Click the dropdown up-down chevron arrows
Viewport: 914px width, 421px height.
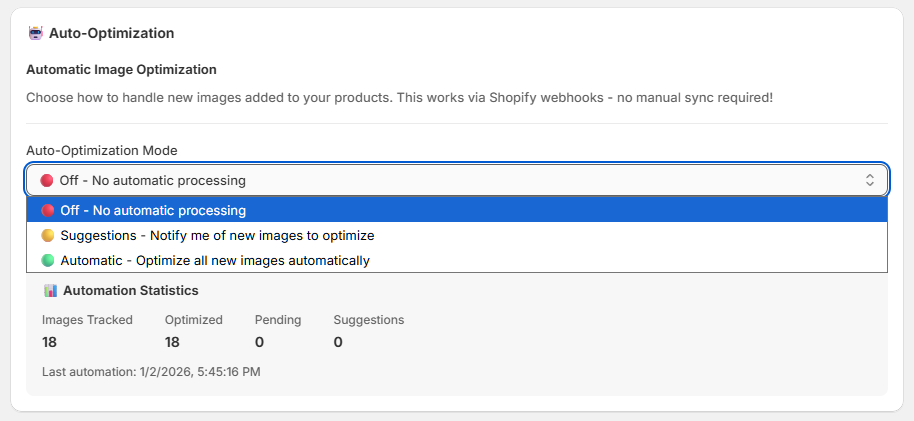[870, 180]
